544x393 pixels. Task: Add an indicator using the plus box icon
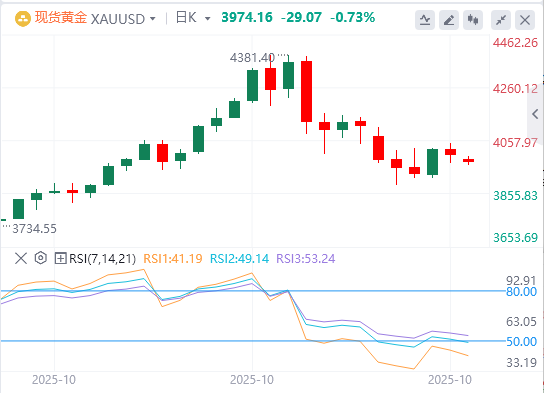tap(60, 258)
